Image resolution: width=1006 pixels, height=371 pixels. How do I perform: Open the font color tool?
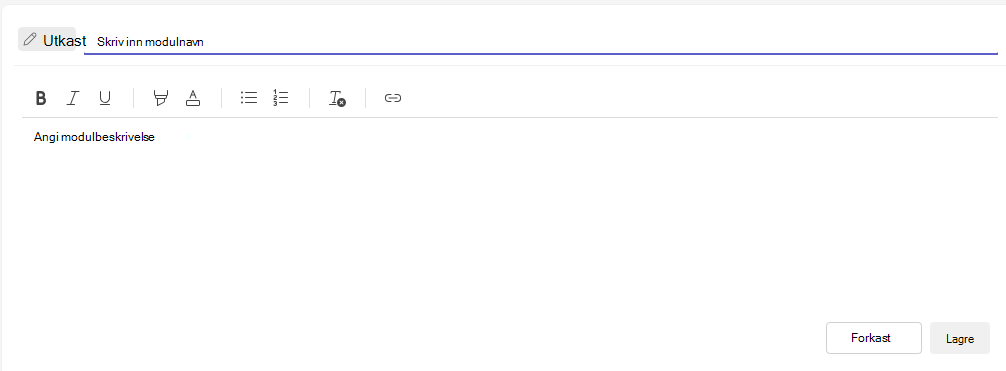click(x=192, y=98)
